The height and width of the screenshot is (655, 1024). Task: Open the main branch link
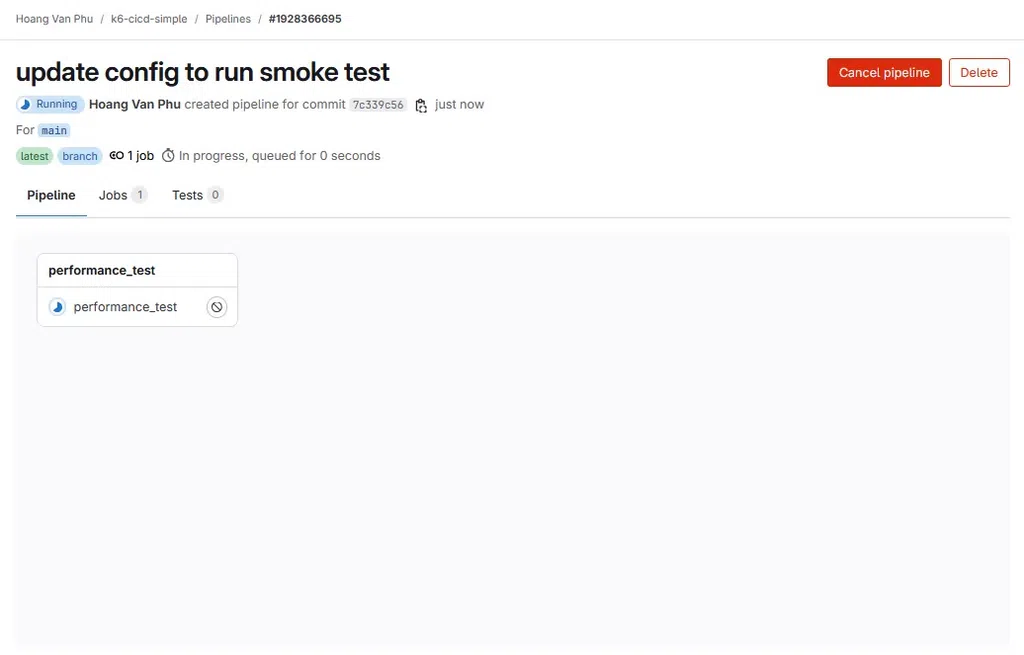tap(54, 131)
